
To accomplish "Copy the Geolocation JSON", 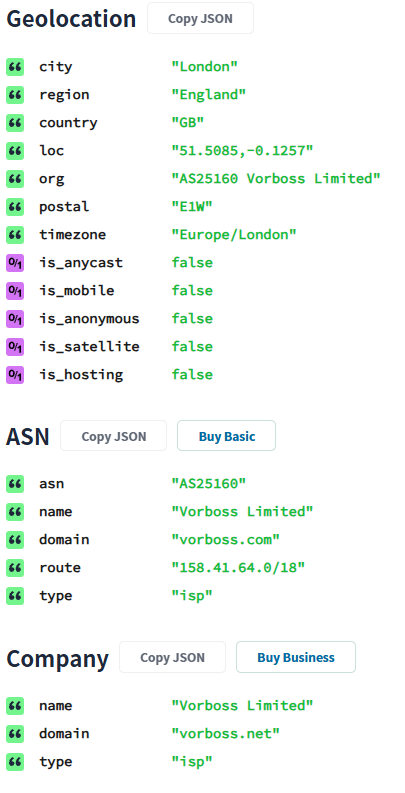I will point(200,18).
